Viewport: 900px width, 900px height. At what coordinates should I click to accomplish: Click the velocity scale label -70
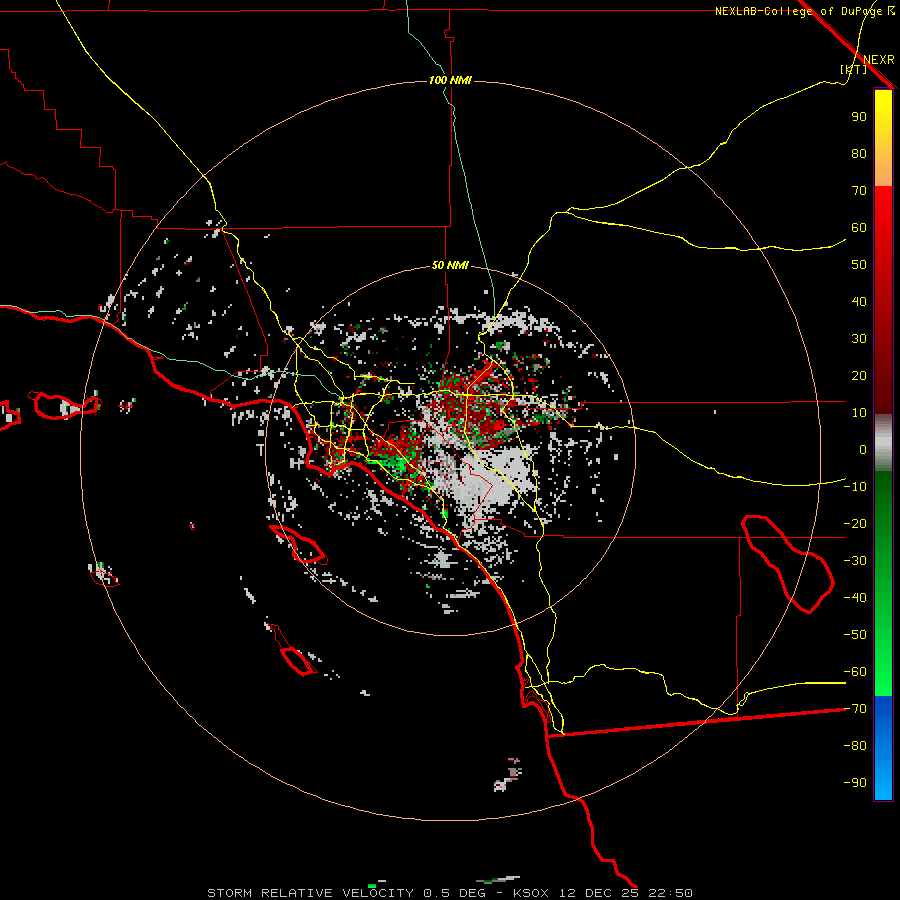(855, 709)
